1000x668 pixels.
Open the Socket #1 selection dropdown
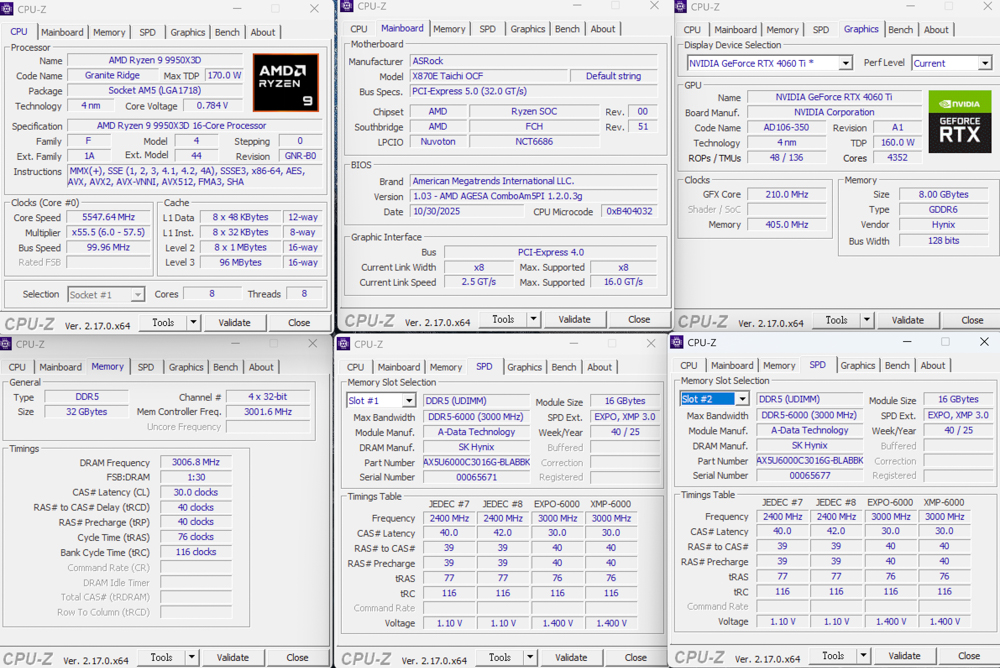click(x=137, y=295)
